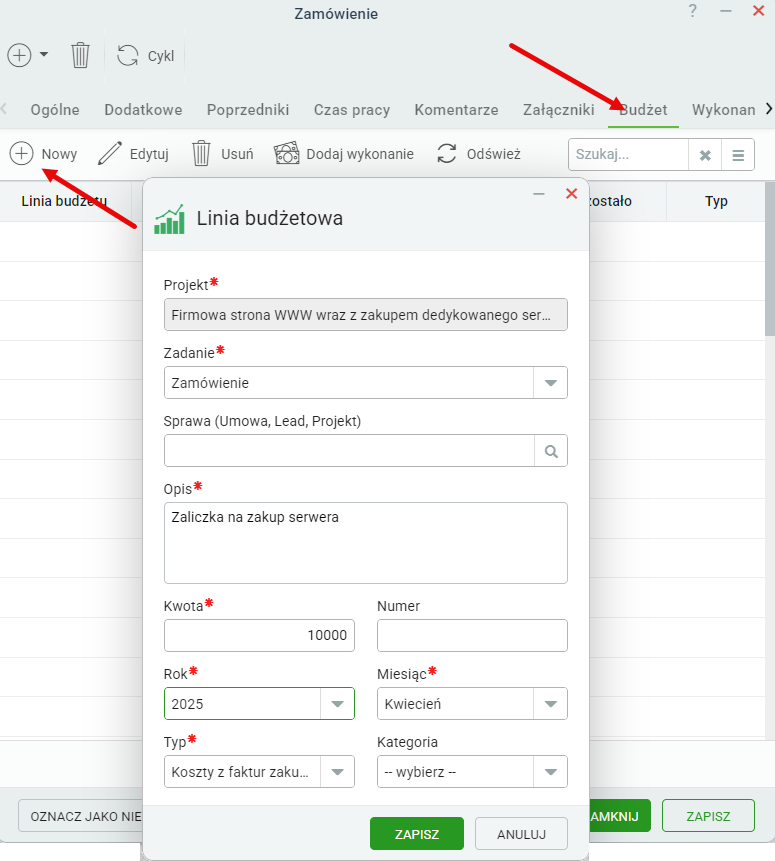The image size is (775, 861).
Task: Click the trash icon in top toolbar
Action: pos(80,55)
